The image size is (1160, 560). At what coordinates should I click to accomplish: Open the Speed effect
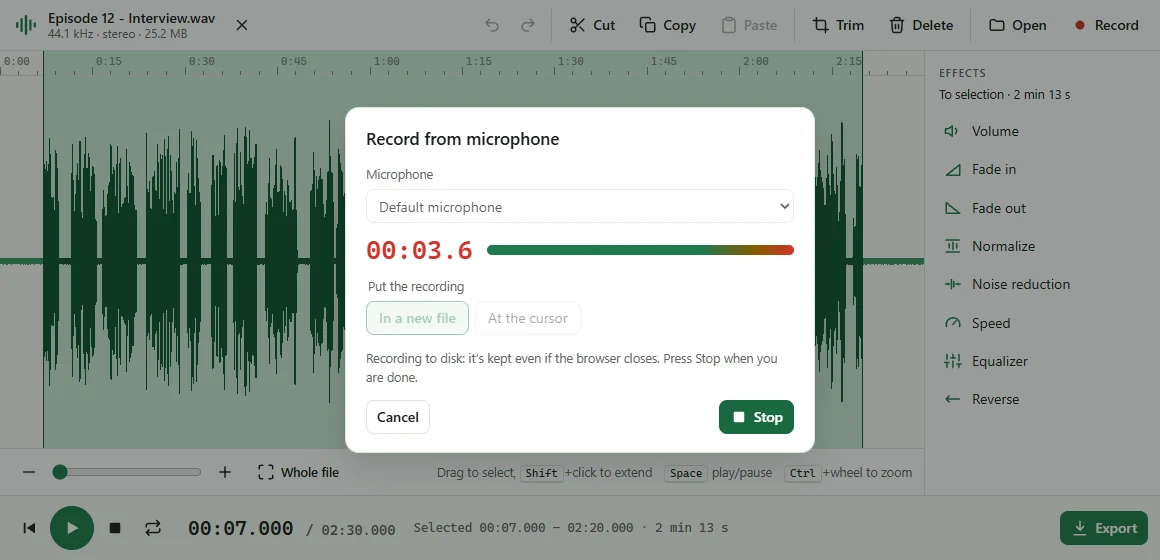pyautogui.click(x=1042, y=323)
